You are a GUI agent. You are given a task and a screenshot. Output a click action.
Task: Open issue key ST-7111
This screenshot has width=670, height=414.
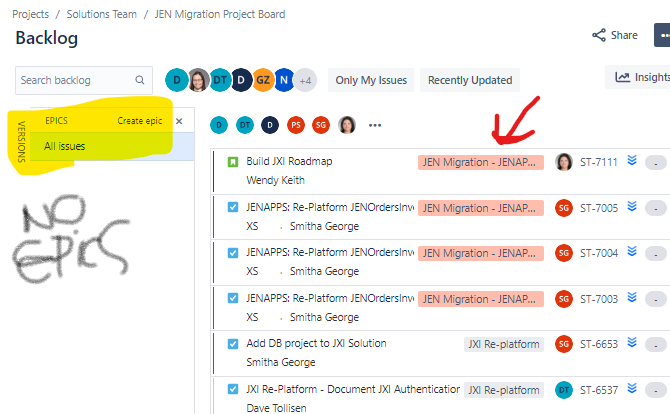click(x=599, y=162)
